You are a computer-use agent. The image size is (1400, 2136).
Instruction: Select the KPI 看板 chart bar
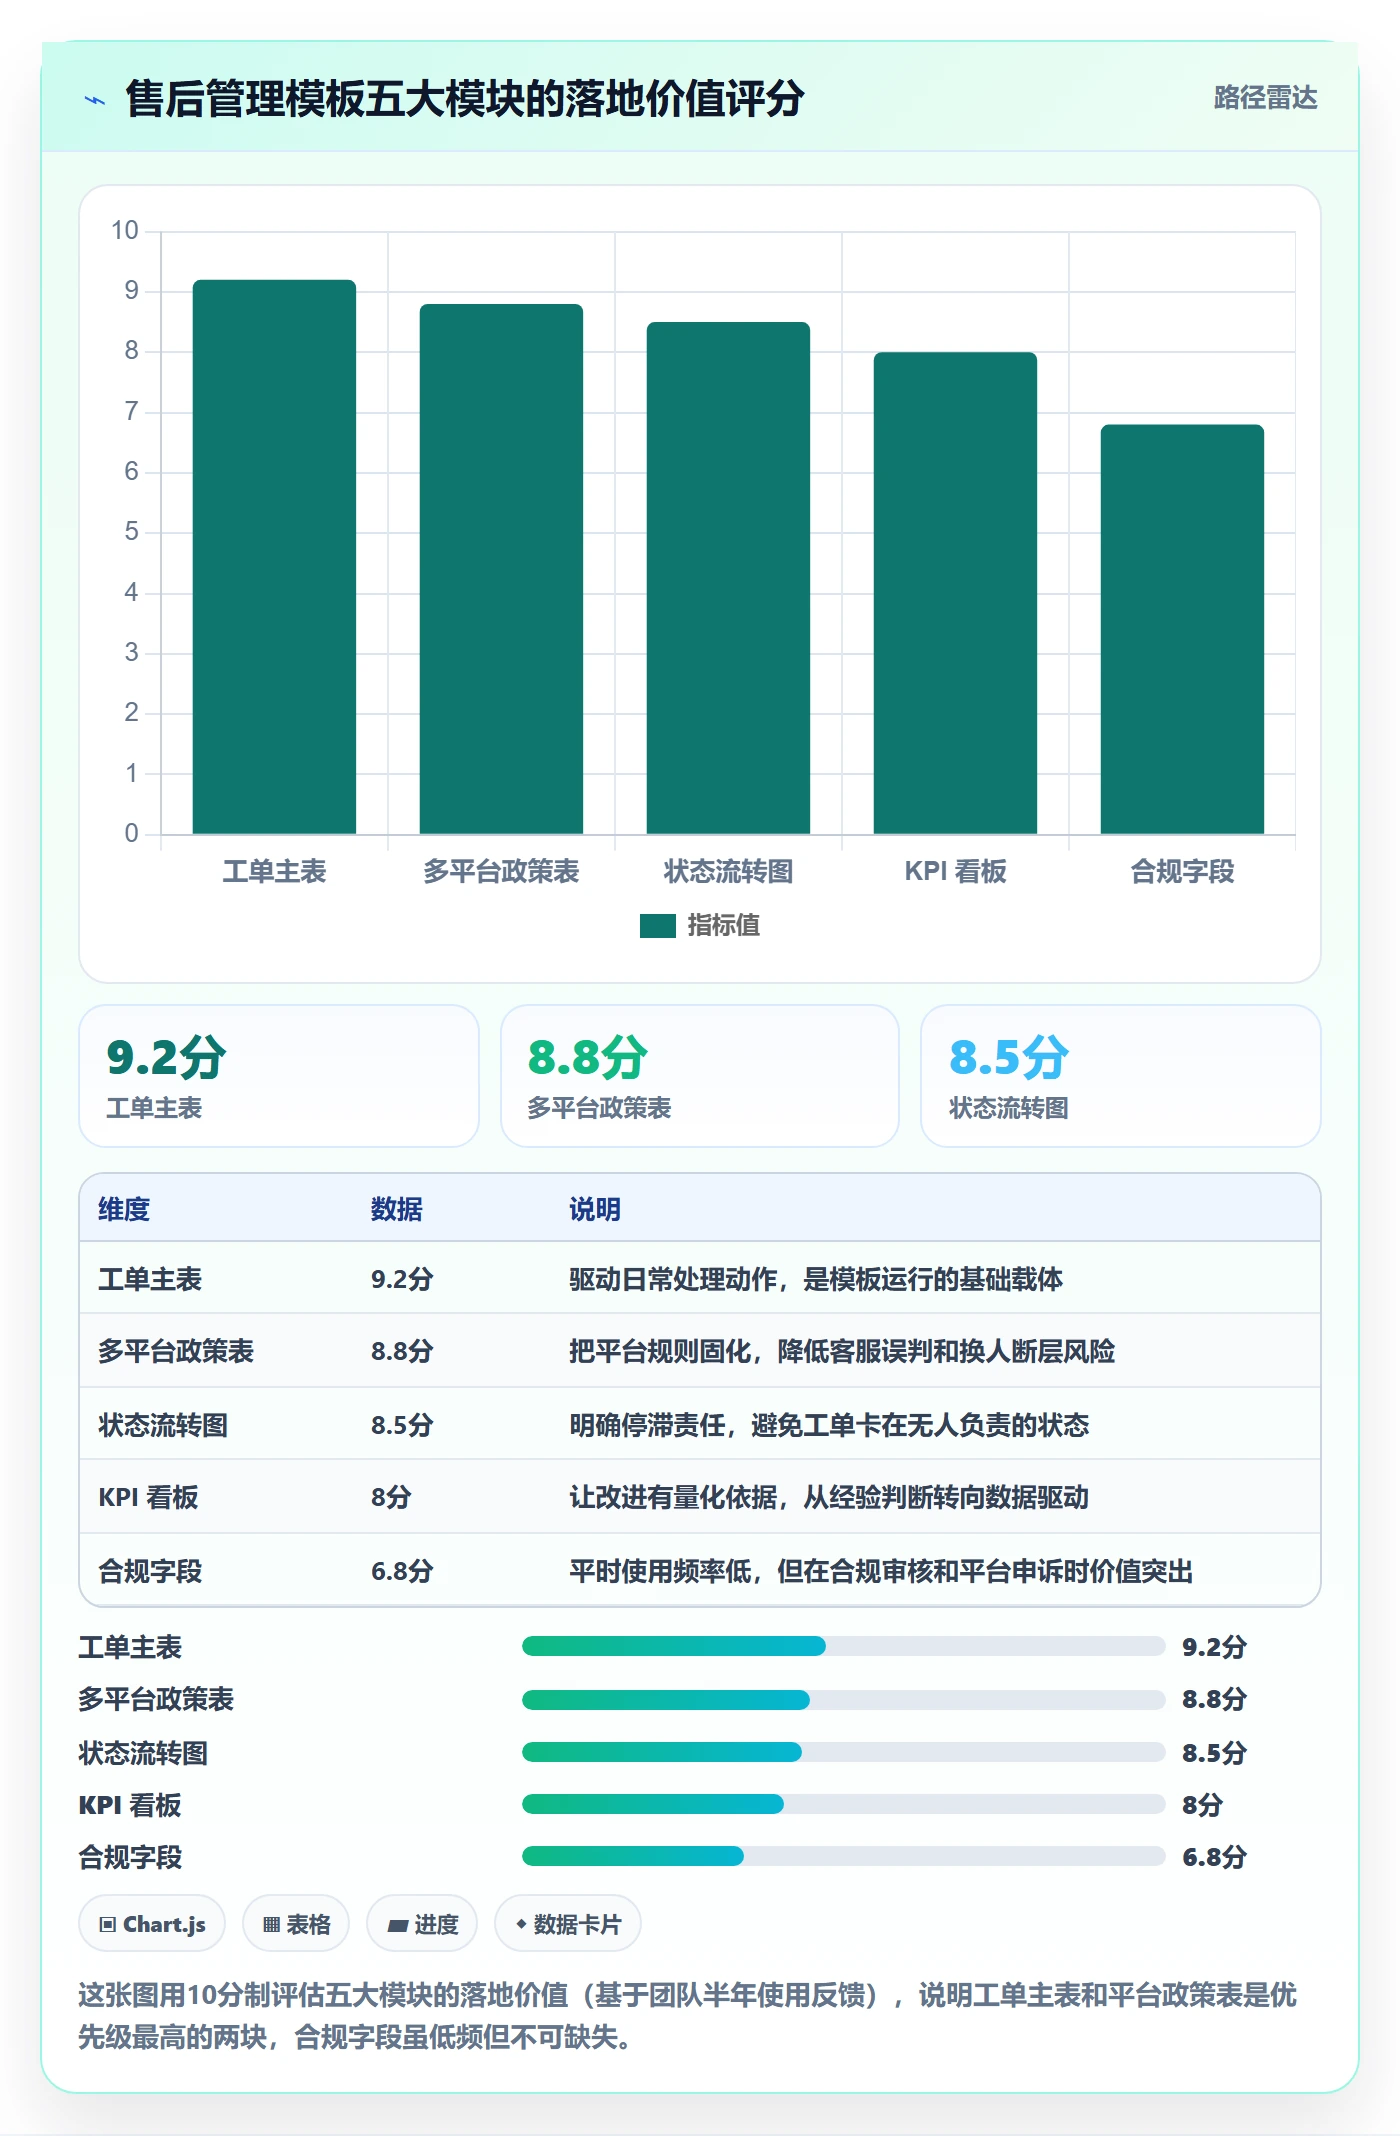[x=955, y=593]
